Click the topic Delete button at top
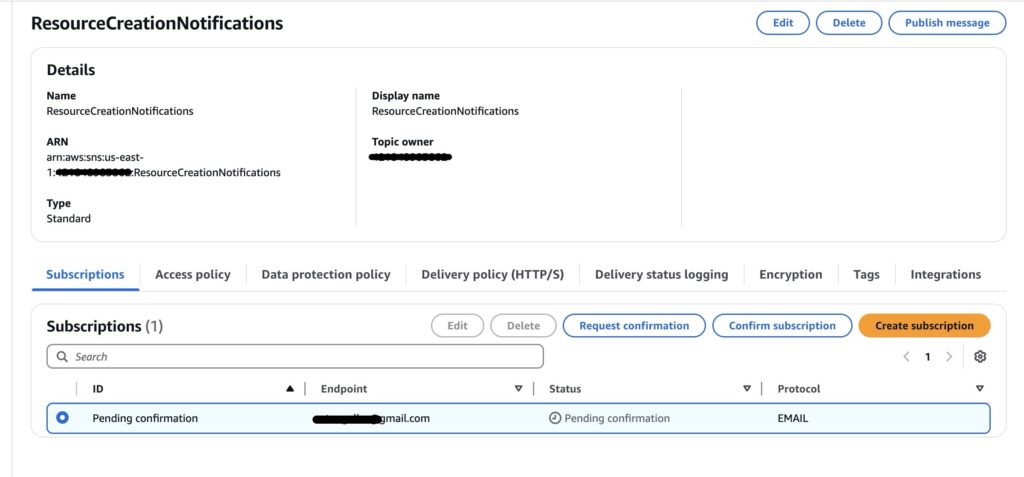Image resolution: width=1024 pixels, height=477 pixels. (849, 23)
